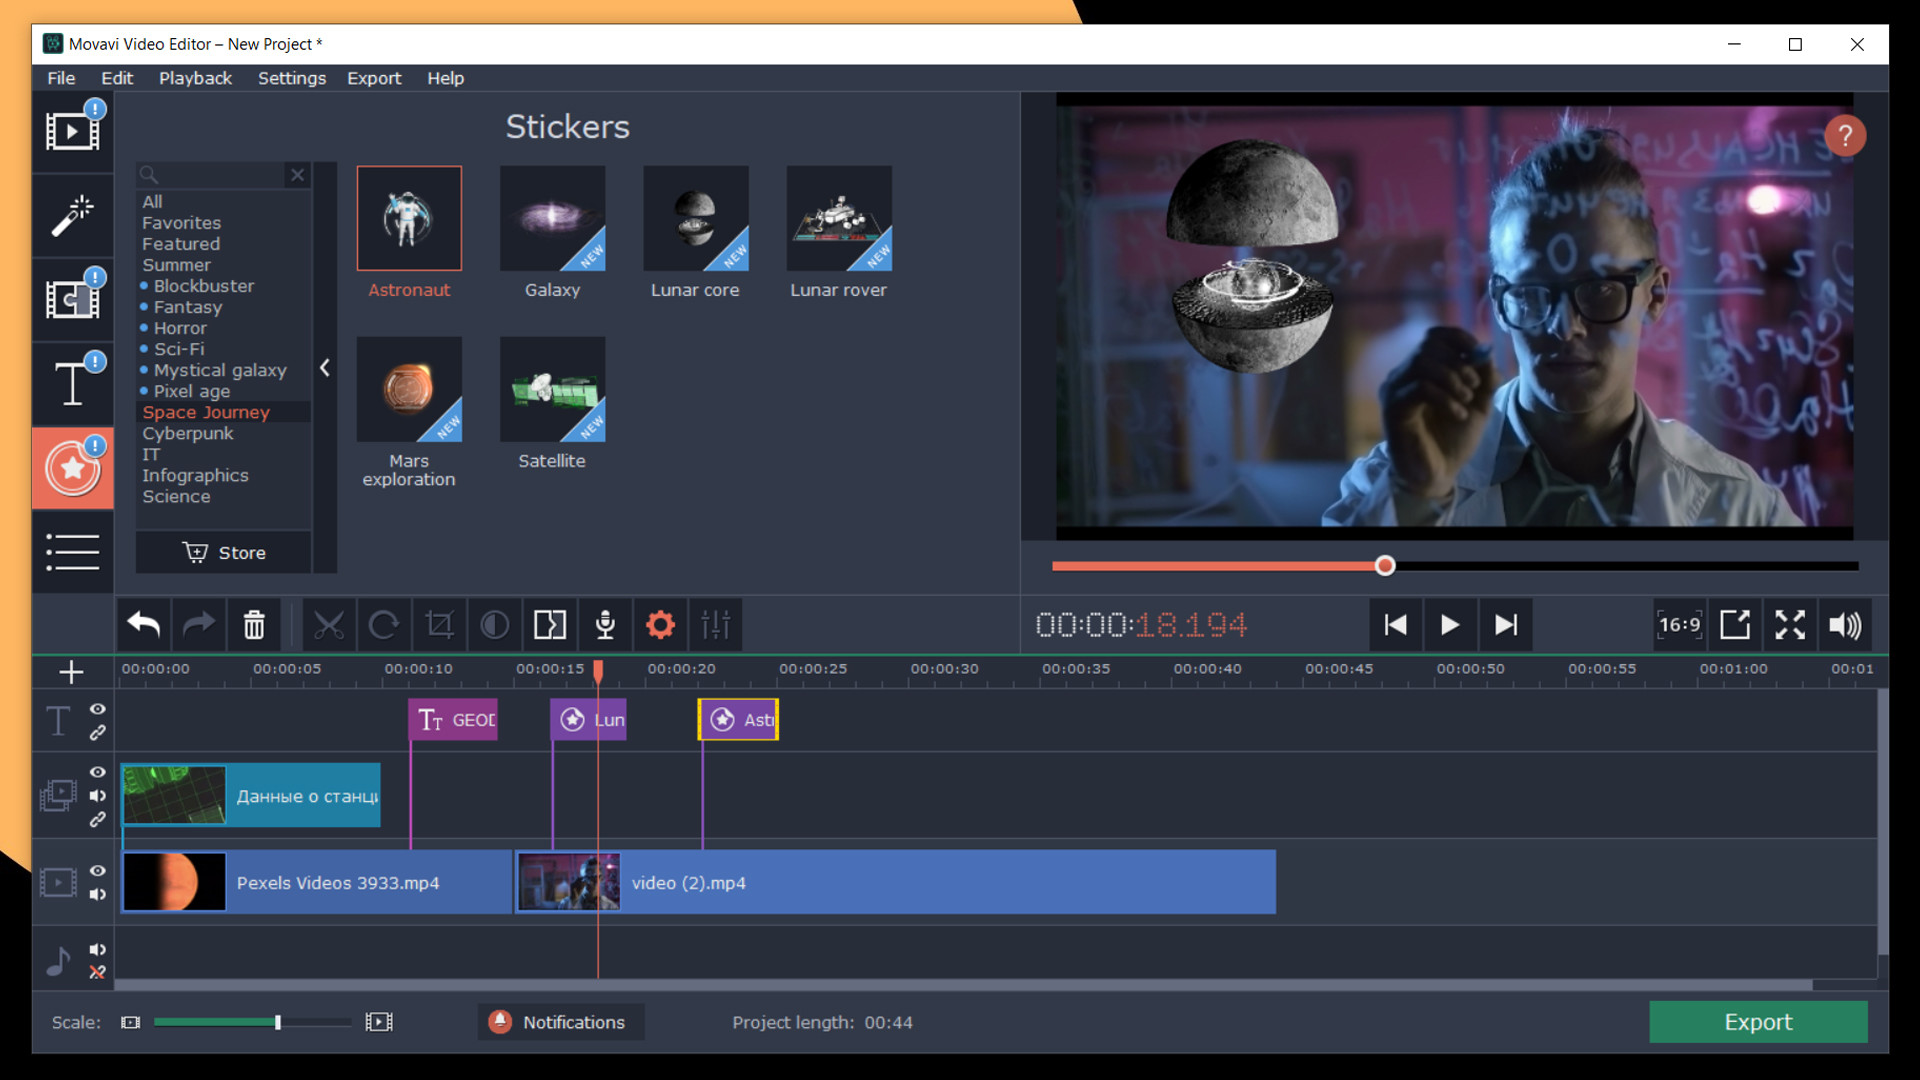Toggle visibility of the overlay track
Screen dimensions: 1920x1080
[x=97, y=772]
